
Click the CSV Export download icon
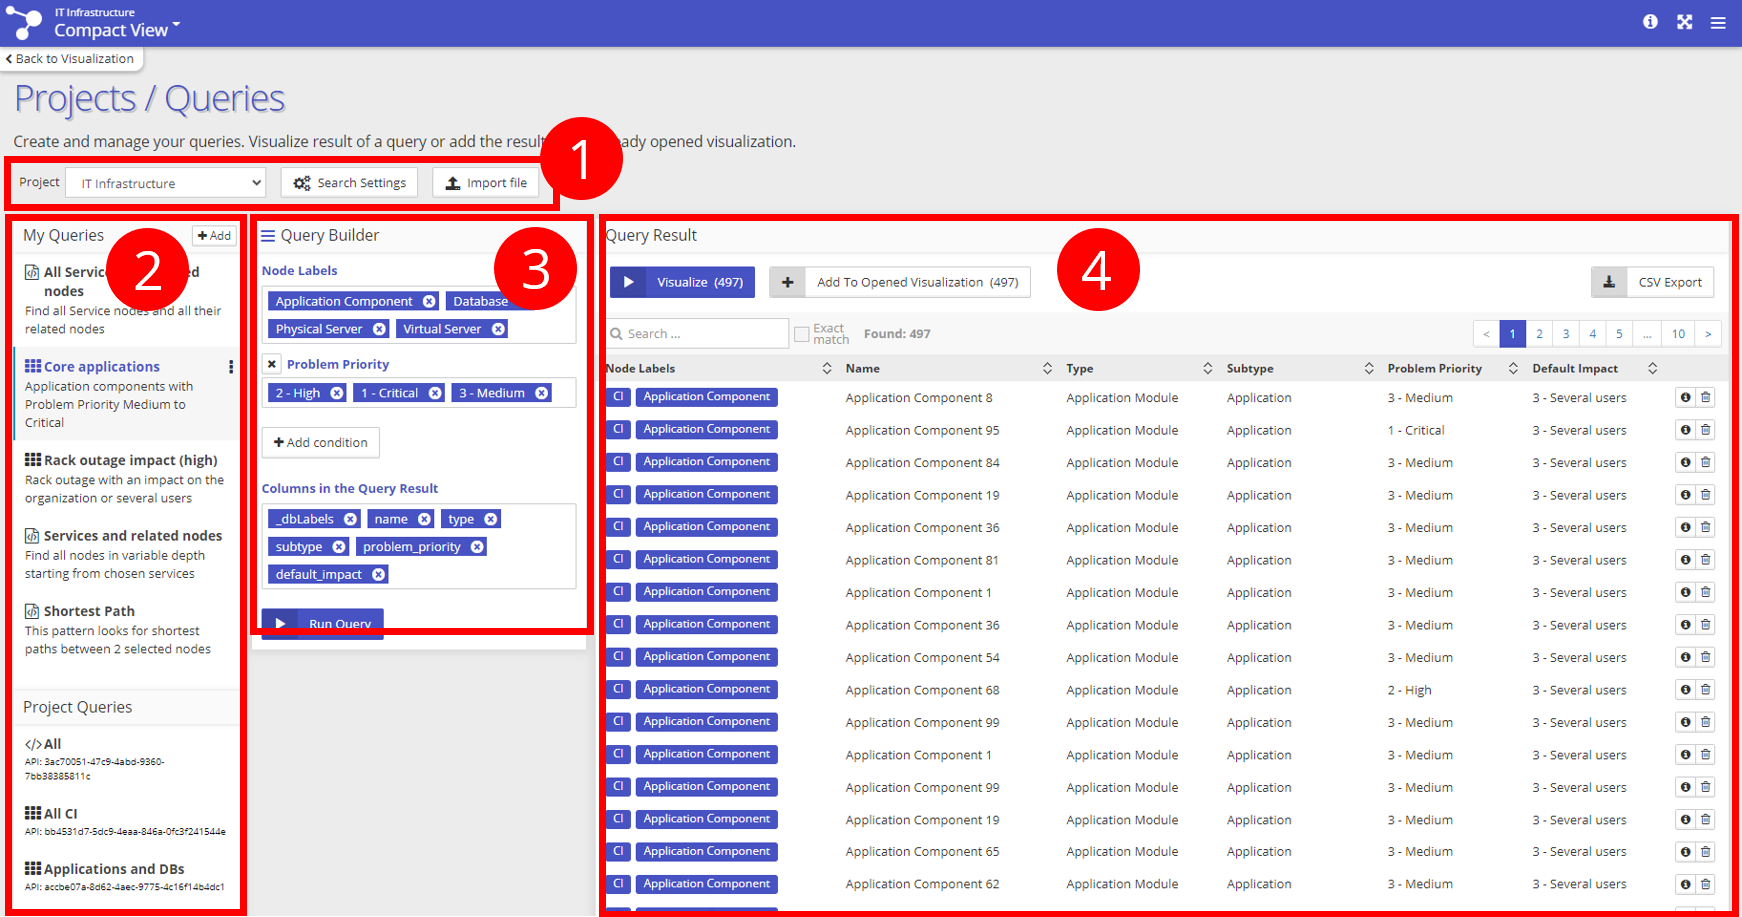pyautogui.click(x=1609, y=282)
